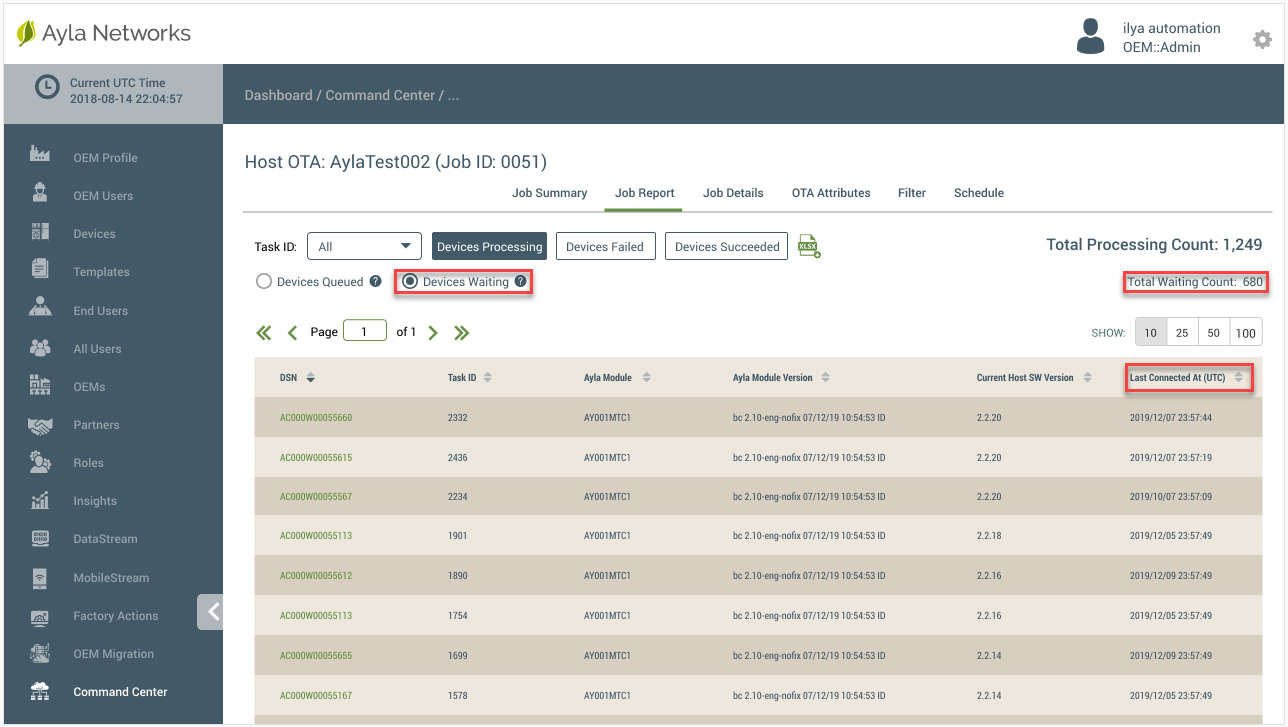Go to last page arrow

point(462,333)
